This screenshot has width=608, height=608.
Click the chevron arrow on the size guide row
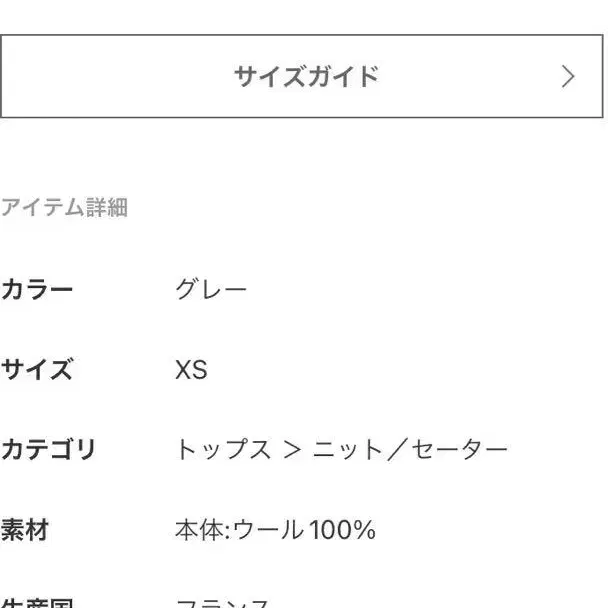pyautogui.click(x=568, y=77)
